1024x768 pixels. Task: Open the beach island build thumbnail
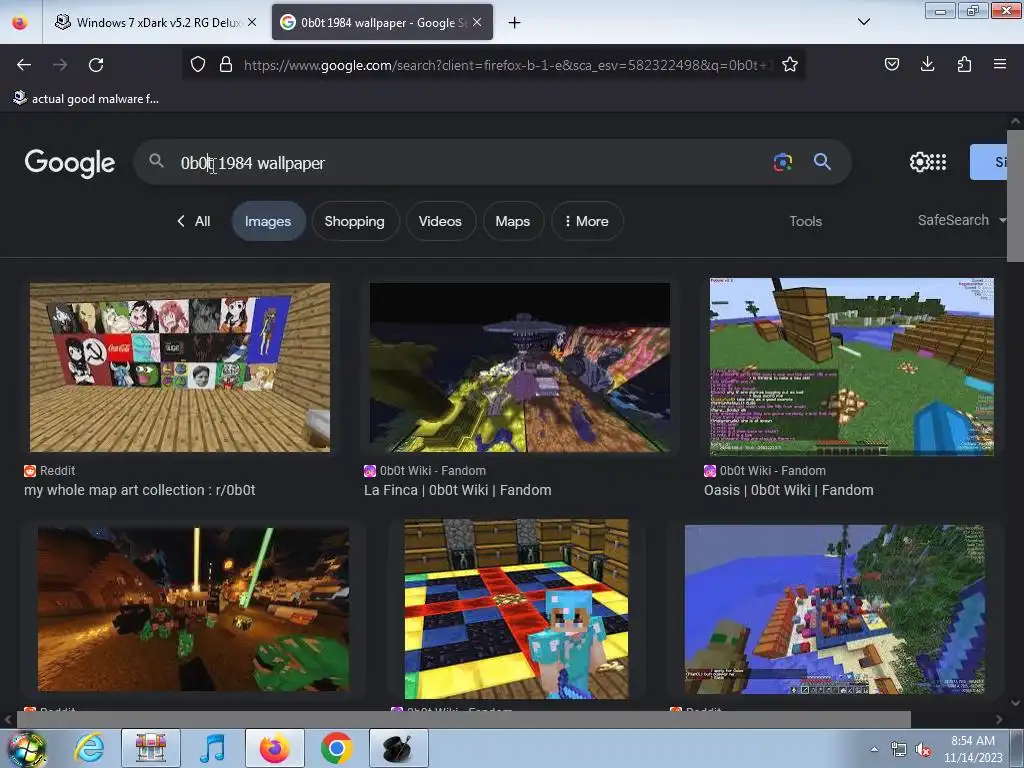point(835,609)
